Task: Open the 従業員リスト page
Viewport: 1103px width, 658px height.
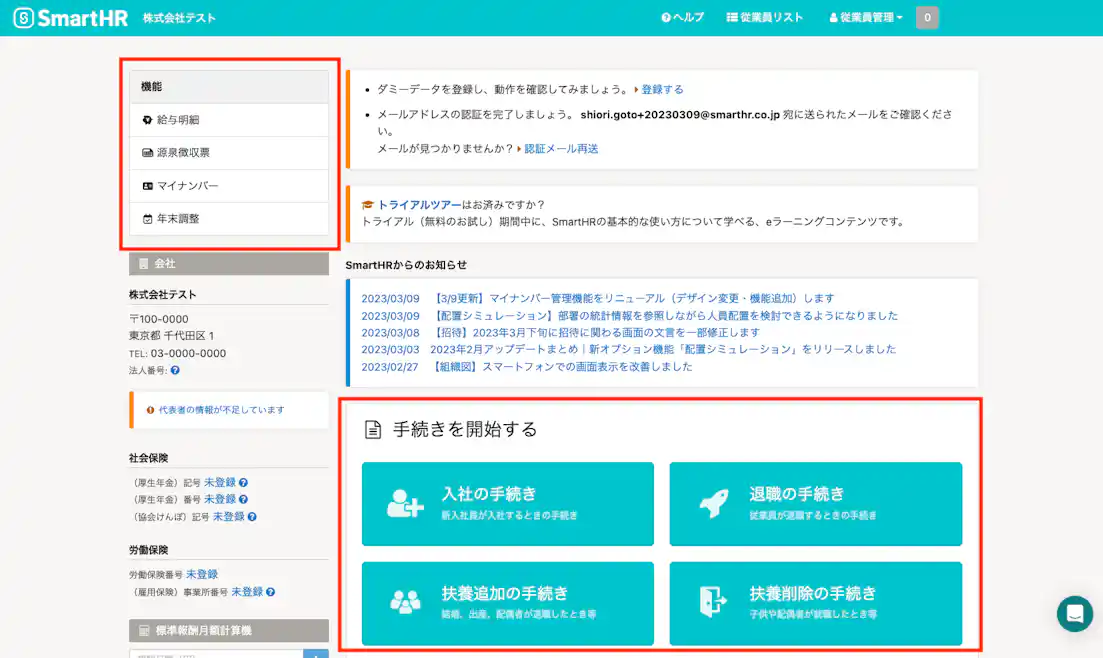Action: (x=765, y=16)
